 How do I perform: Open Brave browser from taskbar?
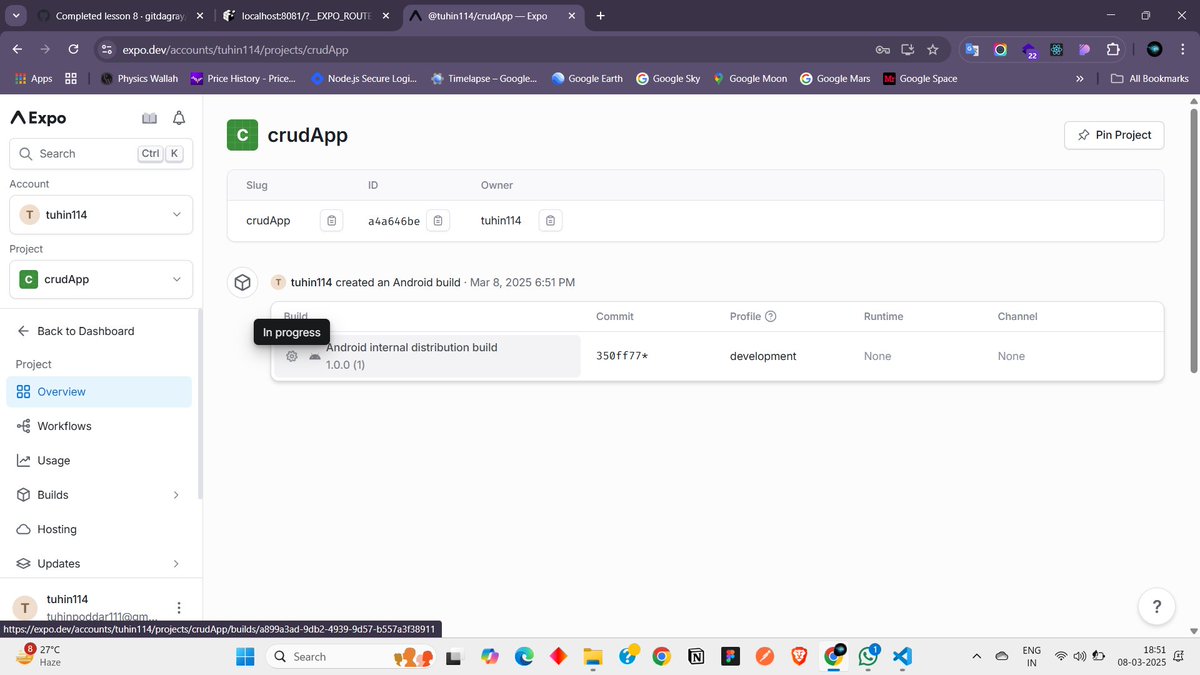(798, 656)
